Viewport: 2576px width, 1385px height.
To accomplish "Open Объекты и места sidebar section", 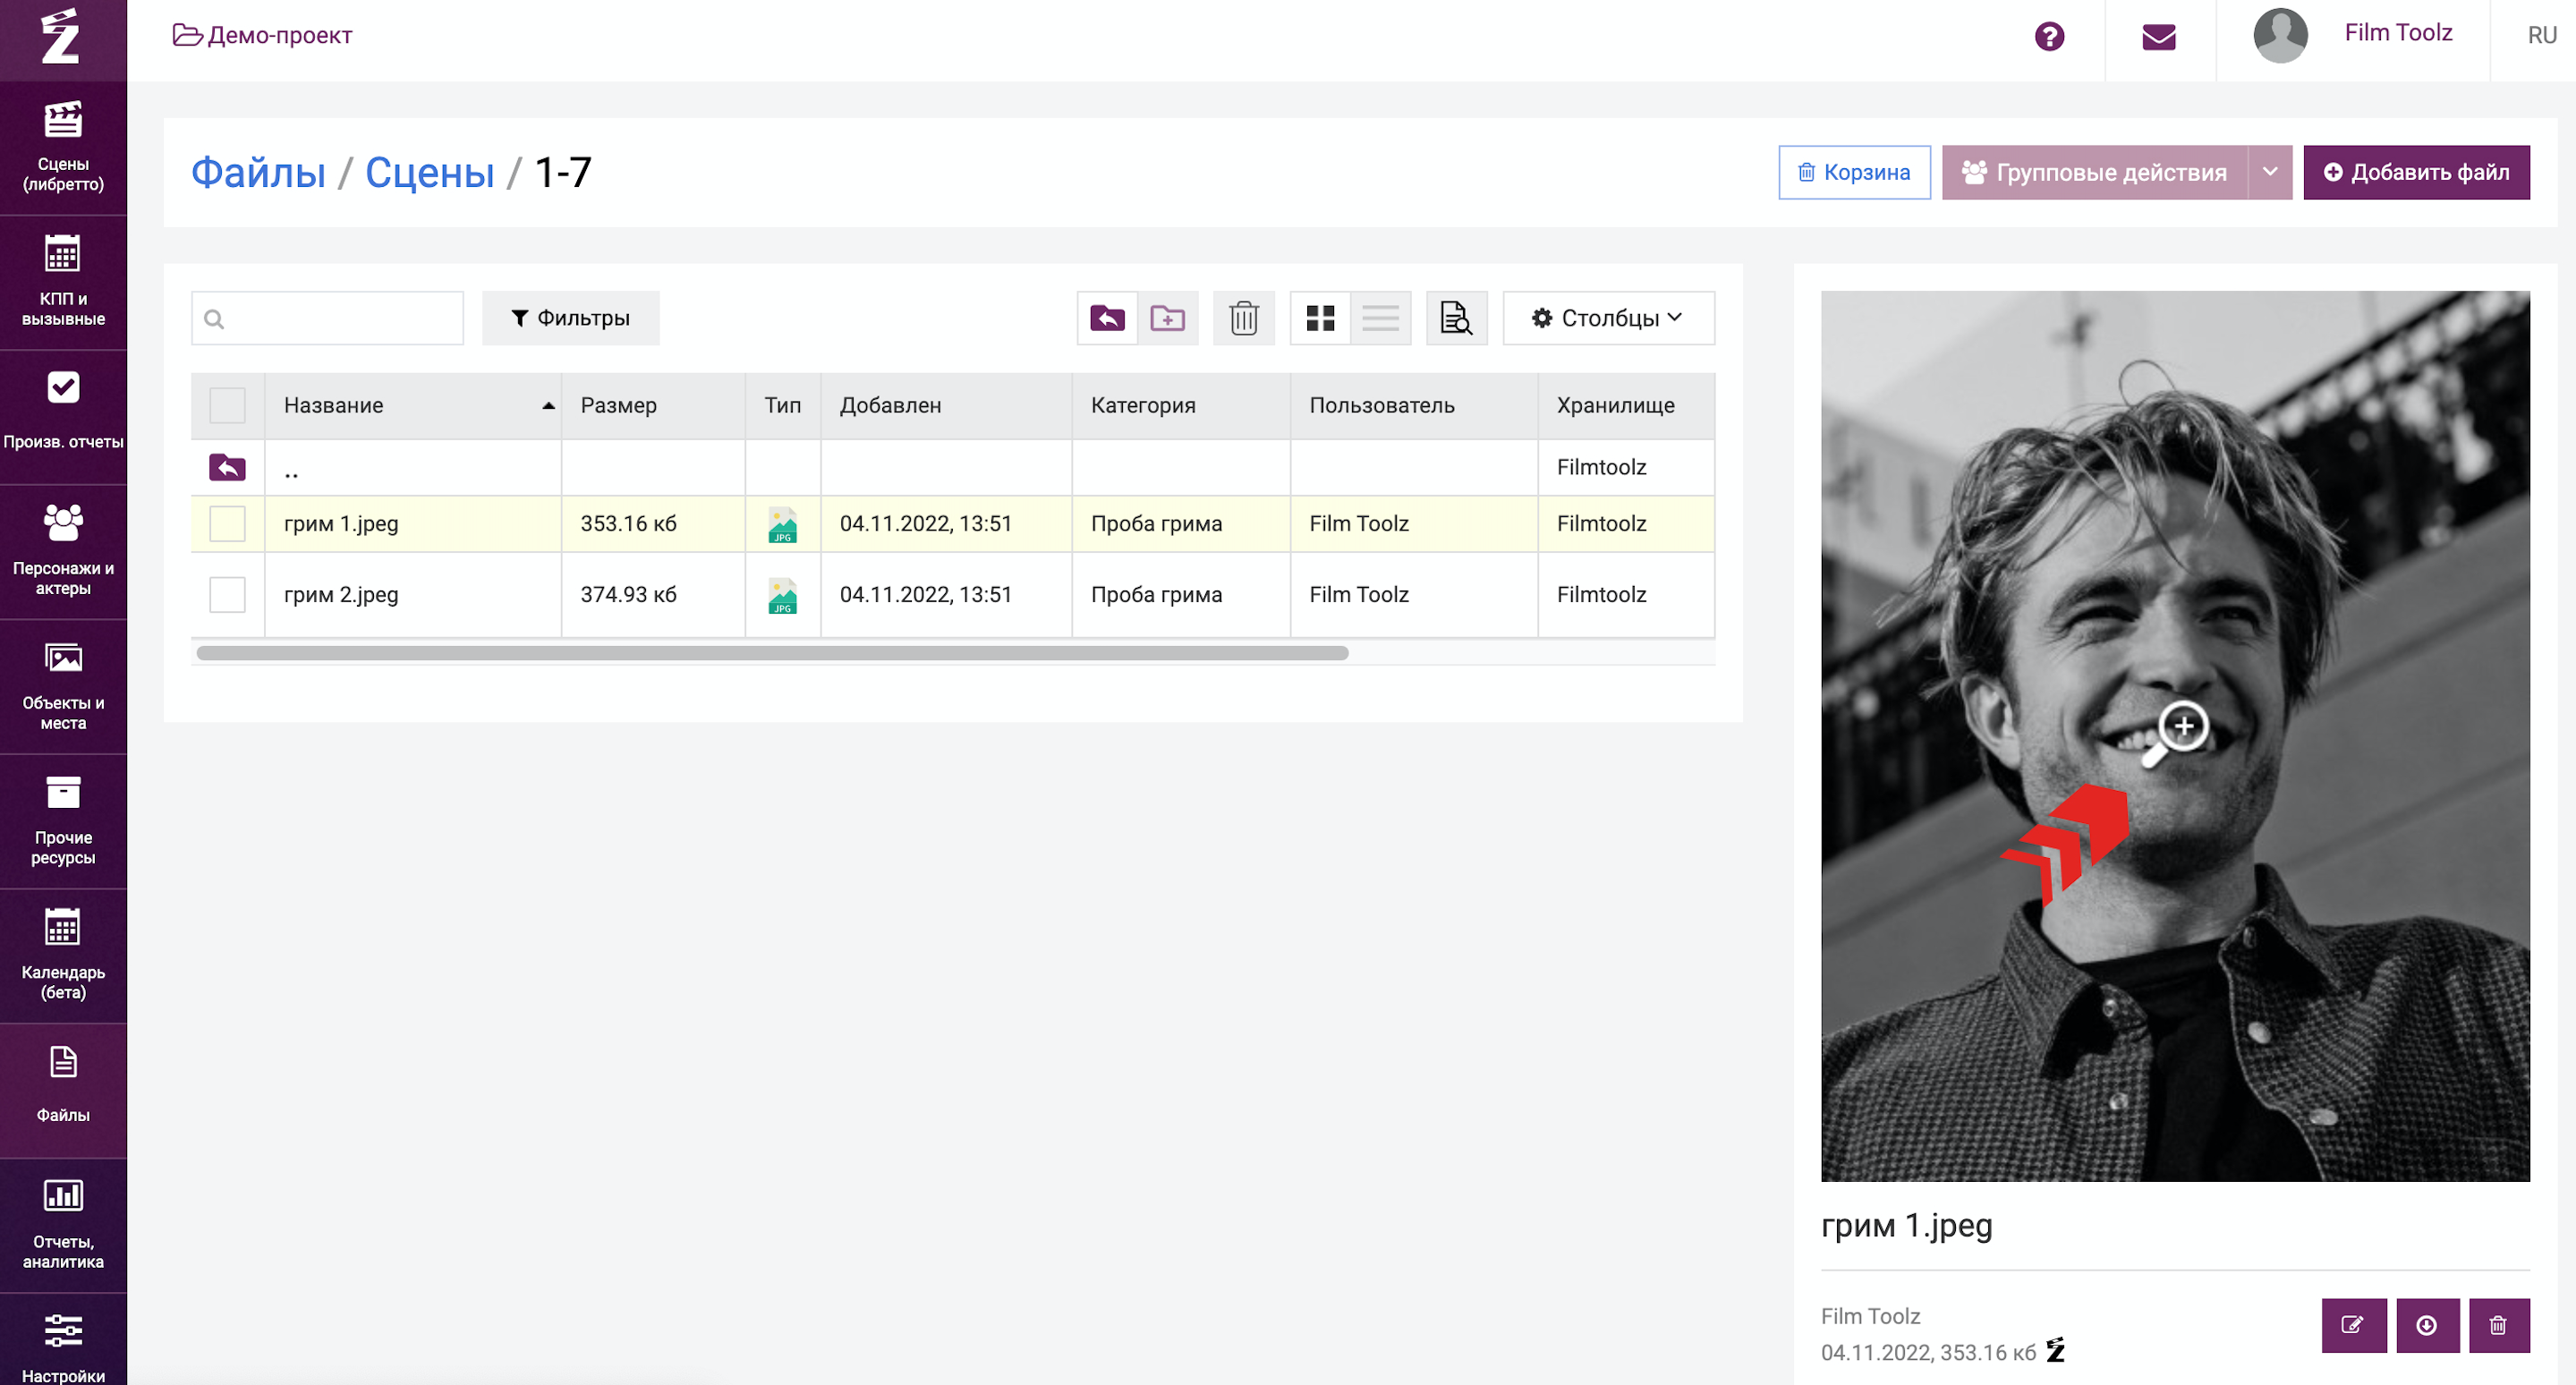I will click(63, 687).
